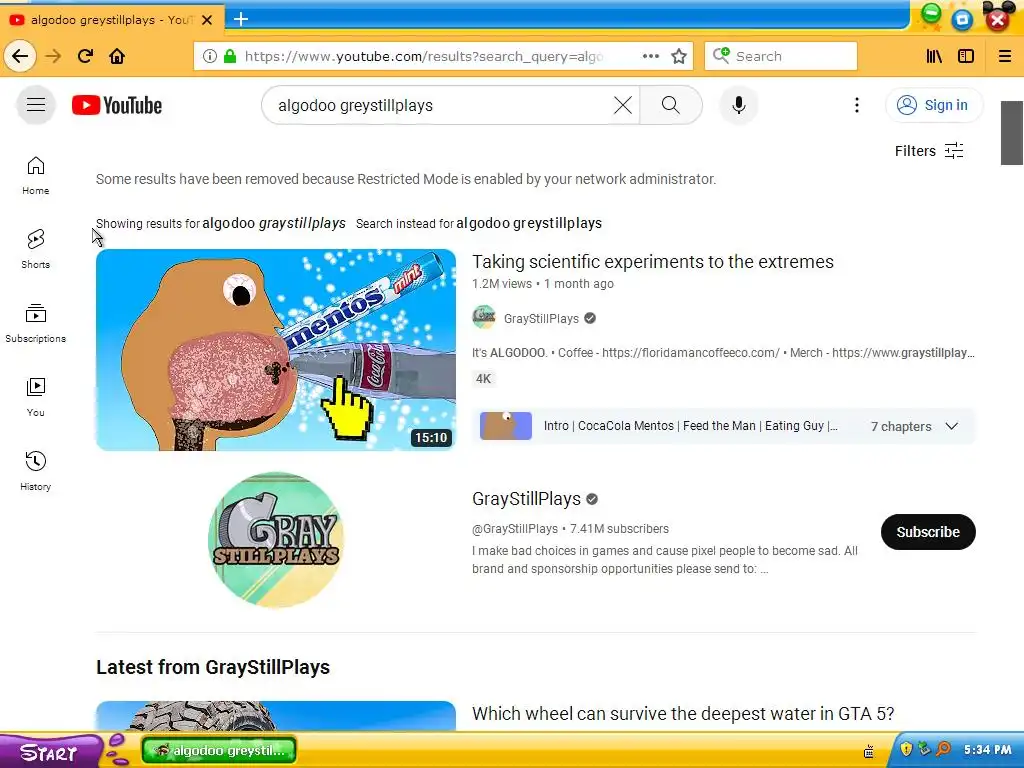Open Which wheel can survive GTA 5 video
The height and width of the screenshot is (768, 1024).
[683, 714]
